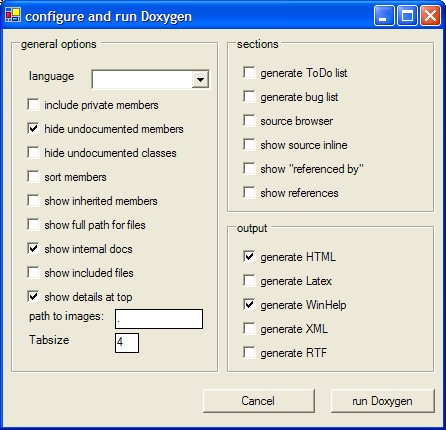The image size is (446, 430).
Task: Open the language dropdown
Action: pos(200,79)
